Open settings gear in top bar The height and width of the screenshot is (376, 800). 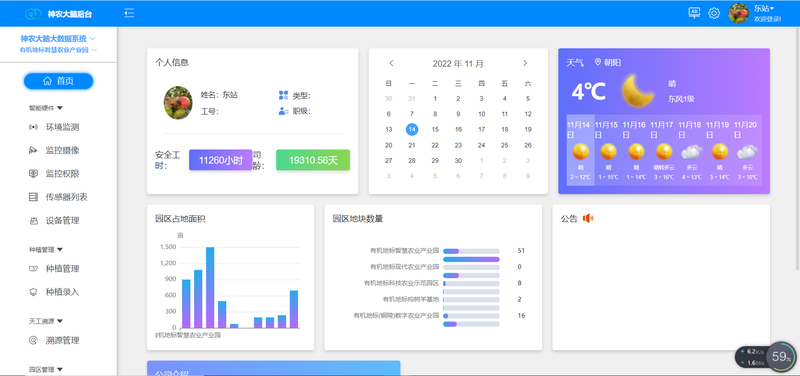pos(714,13)
